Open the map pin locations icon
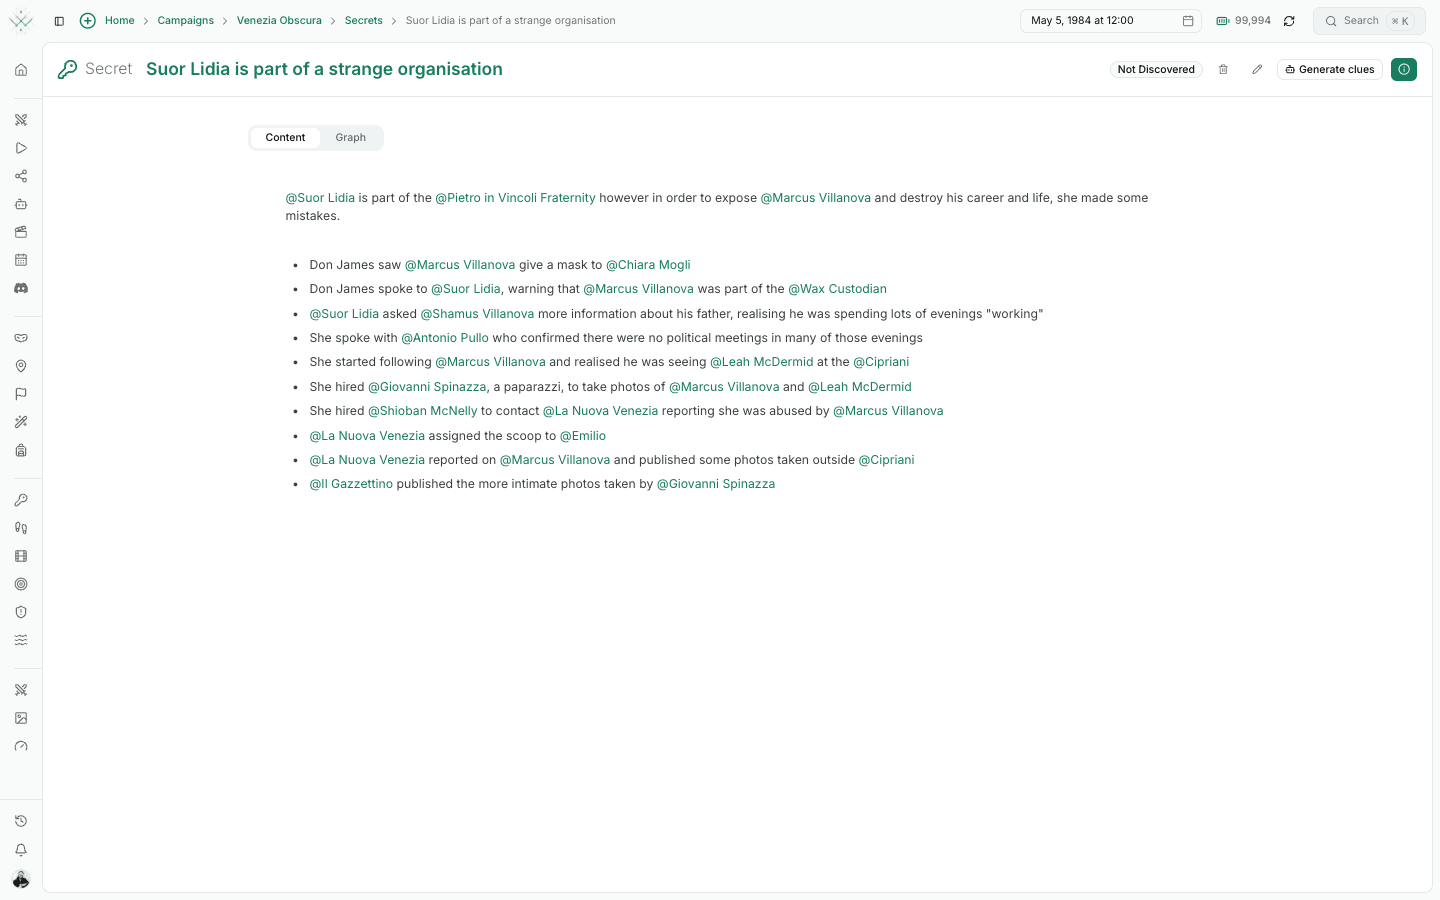The width and height of the screenshot is (1440, 900). point(21,366)
